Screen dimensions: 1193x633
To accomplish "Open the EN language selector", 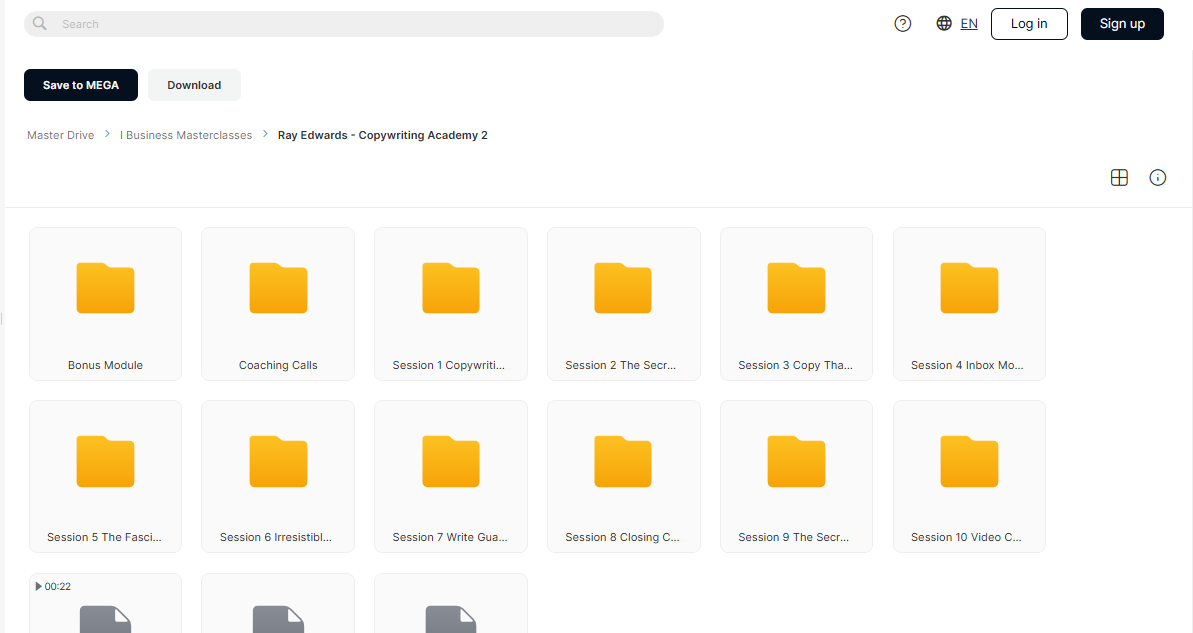I will pyautogui.click(x=969, y=24).
